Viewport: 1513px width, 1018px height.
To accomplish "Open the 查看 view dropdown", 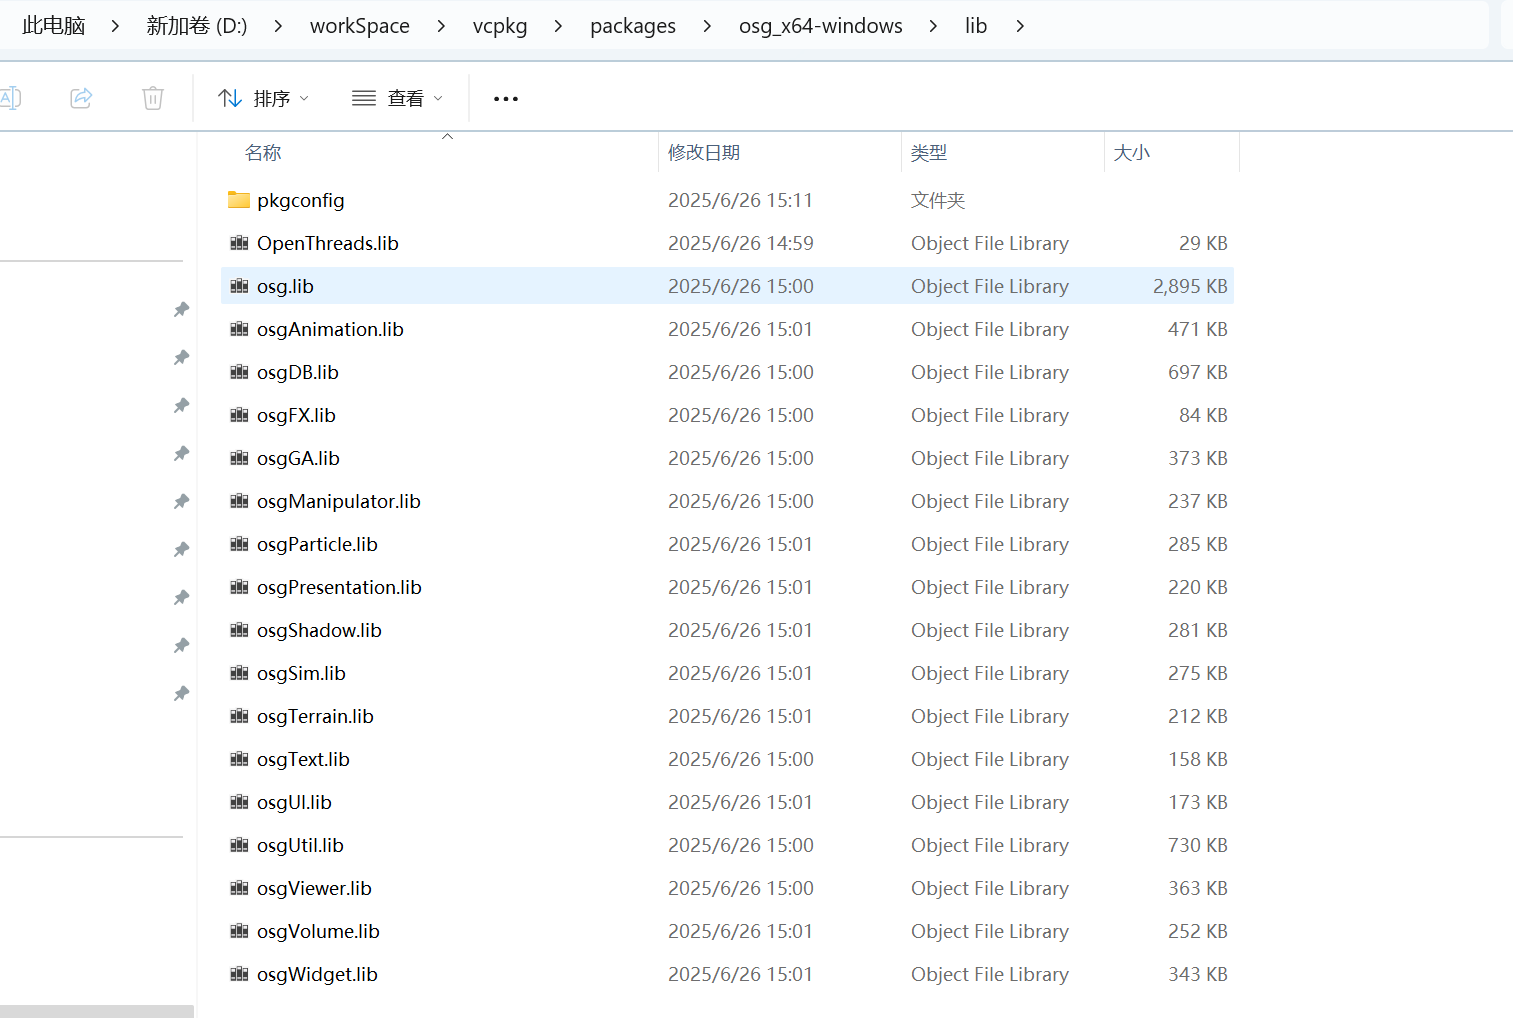I will coord(397,98).
